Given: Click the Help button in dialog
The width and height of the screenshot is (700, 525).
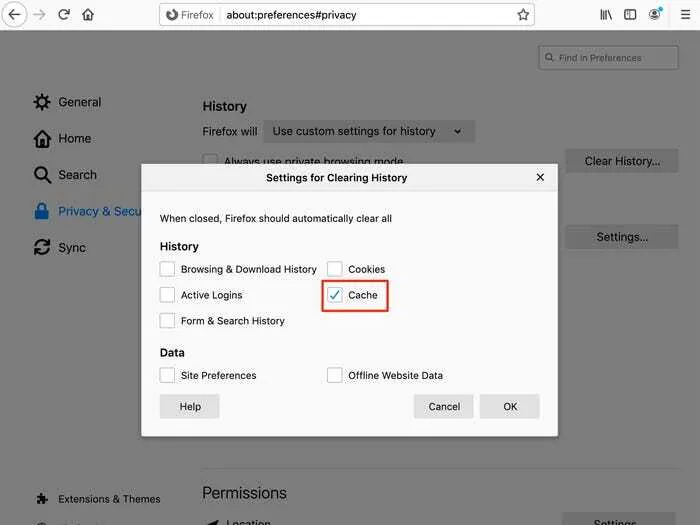Looking at the screenshot, I should click(190, 407).
